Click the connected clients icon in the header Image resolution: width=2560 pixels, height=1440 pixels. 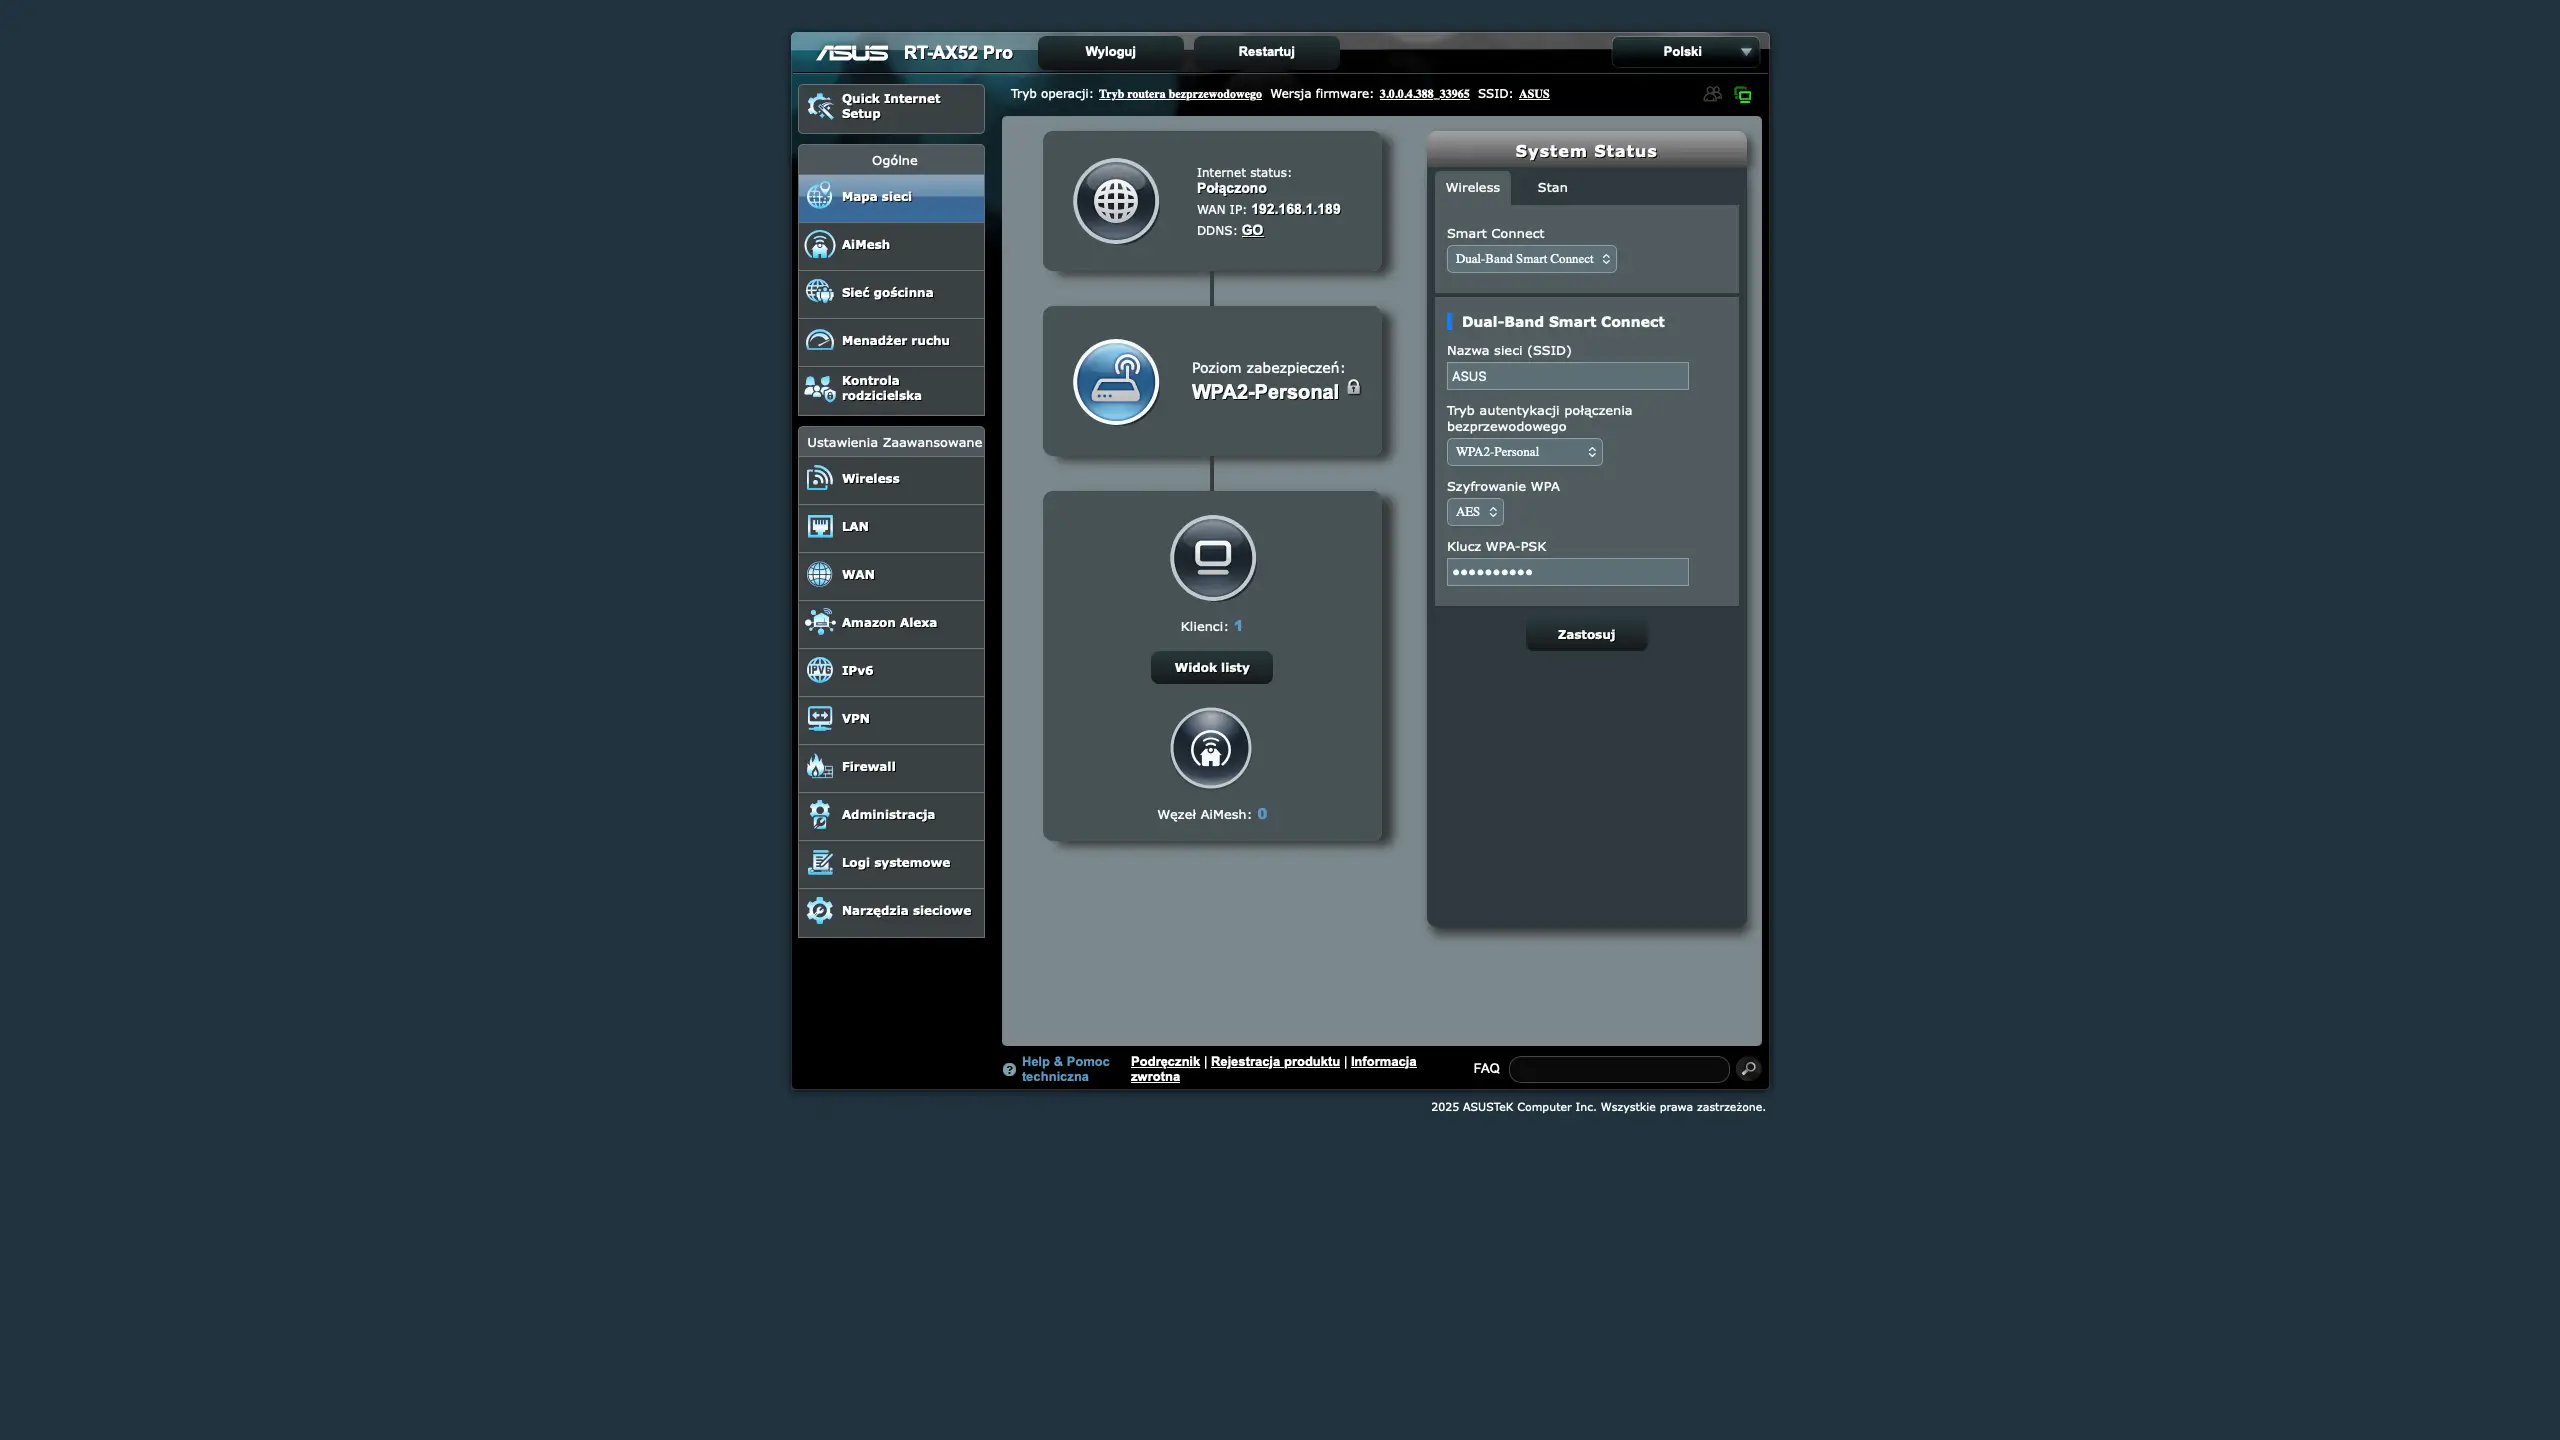tap(1711, 93)
